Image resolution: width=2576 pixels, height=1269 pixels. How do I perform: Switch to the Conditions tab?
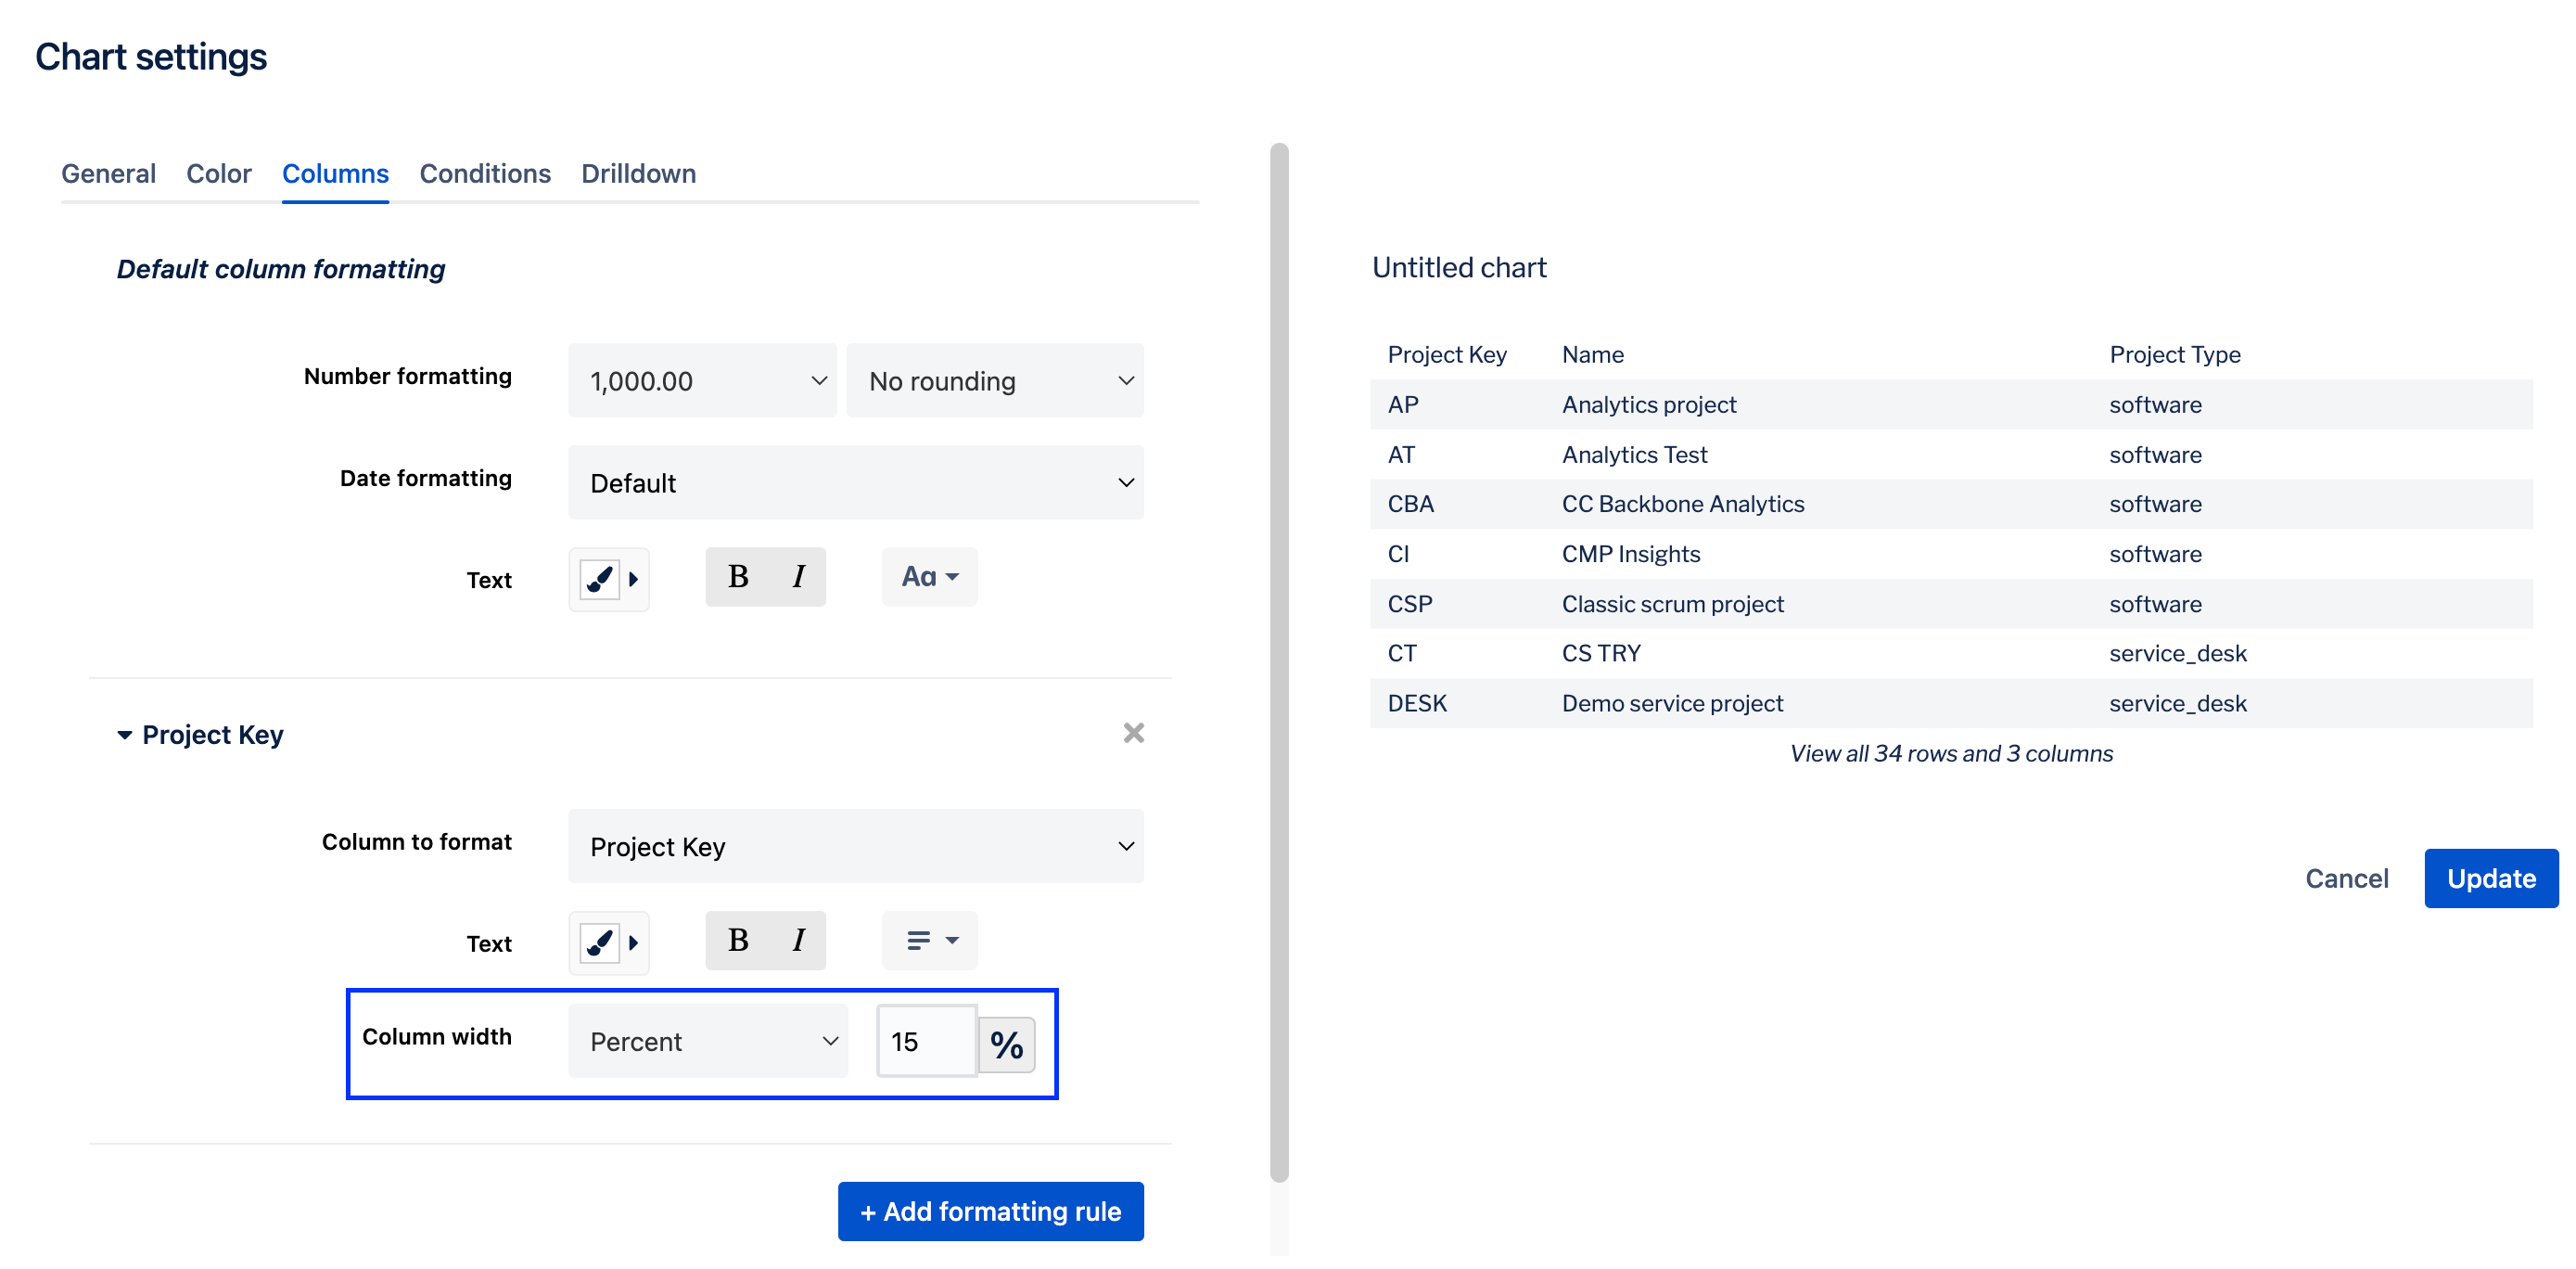point(484,174)
